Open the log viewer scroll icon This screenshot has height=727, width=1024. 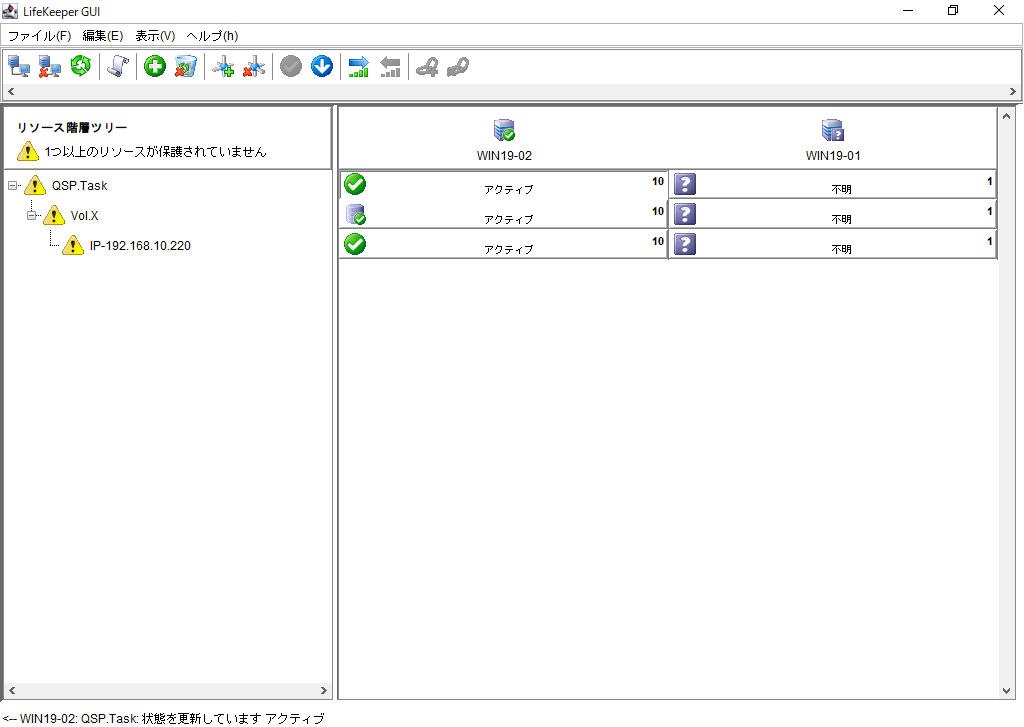[118, 67]
